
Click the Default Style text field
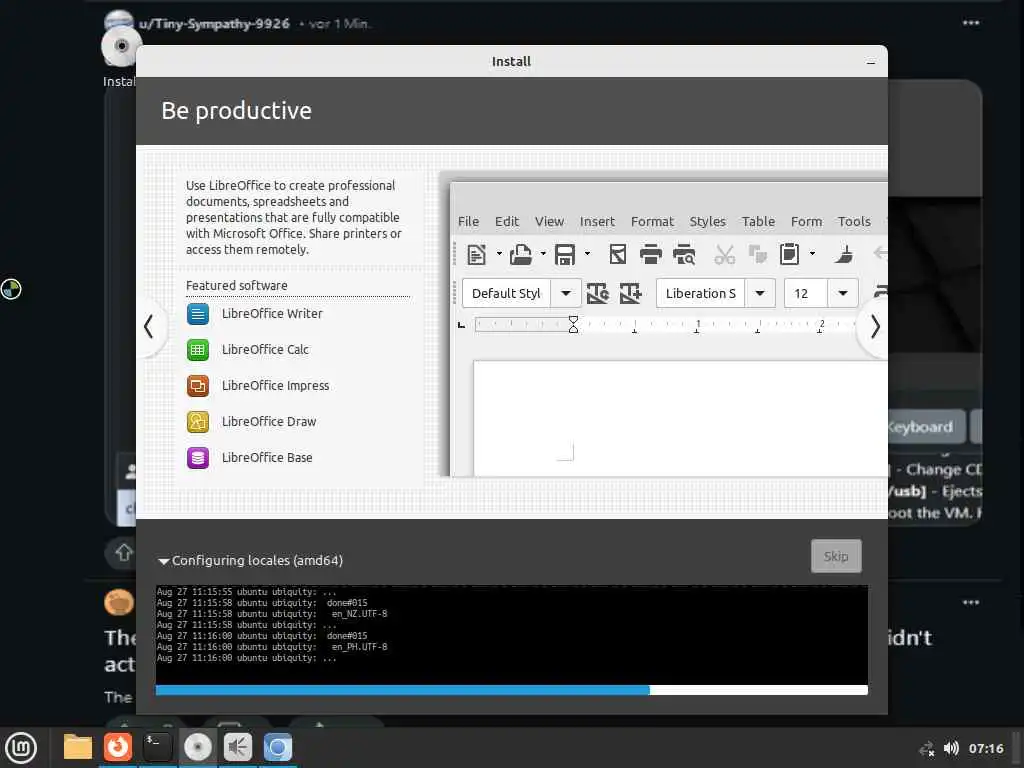507,293
